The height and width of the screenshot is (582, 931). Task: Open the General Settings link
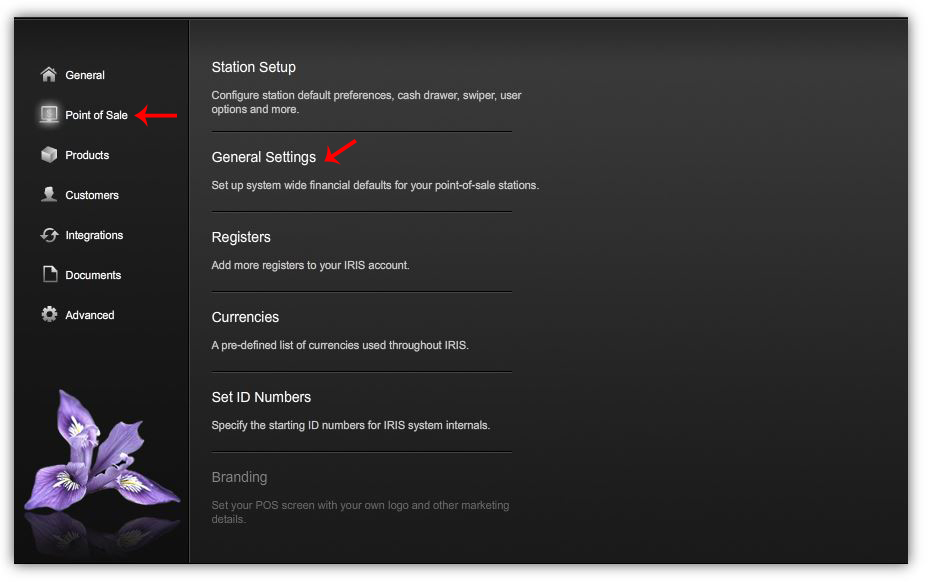point(263,157)
